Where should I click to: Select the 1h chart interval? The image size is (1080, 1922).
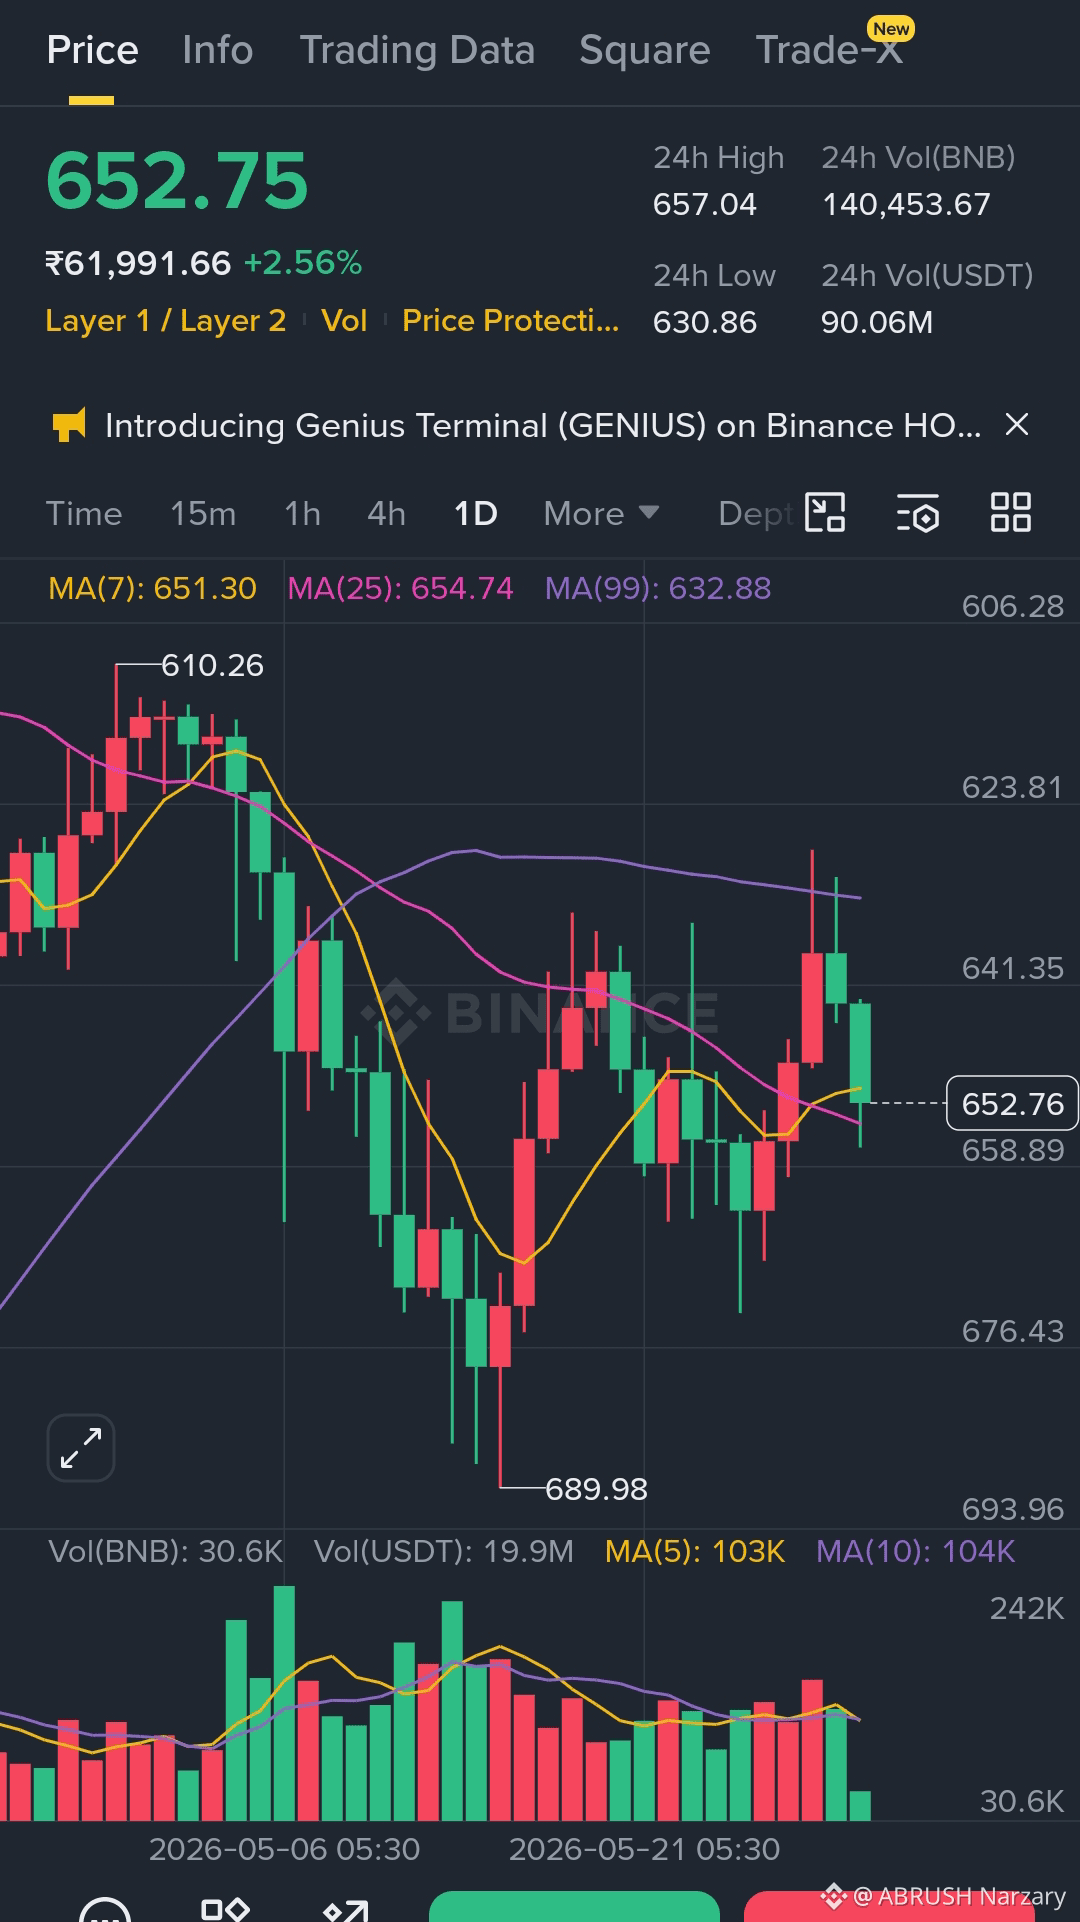302,514
